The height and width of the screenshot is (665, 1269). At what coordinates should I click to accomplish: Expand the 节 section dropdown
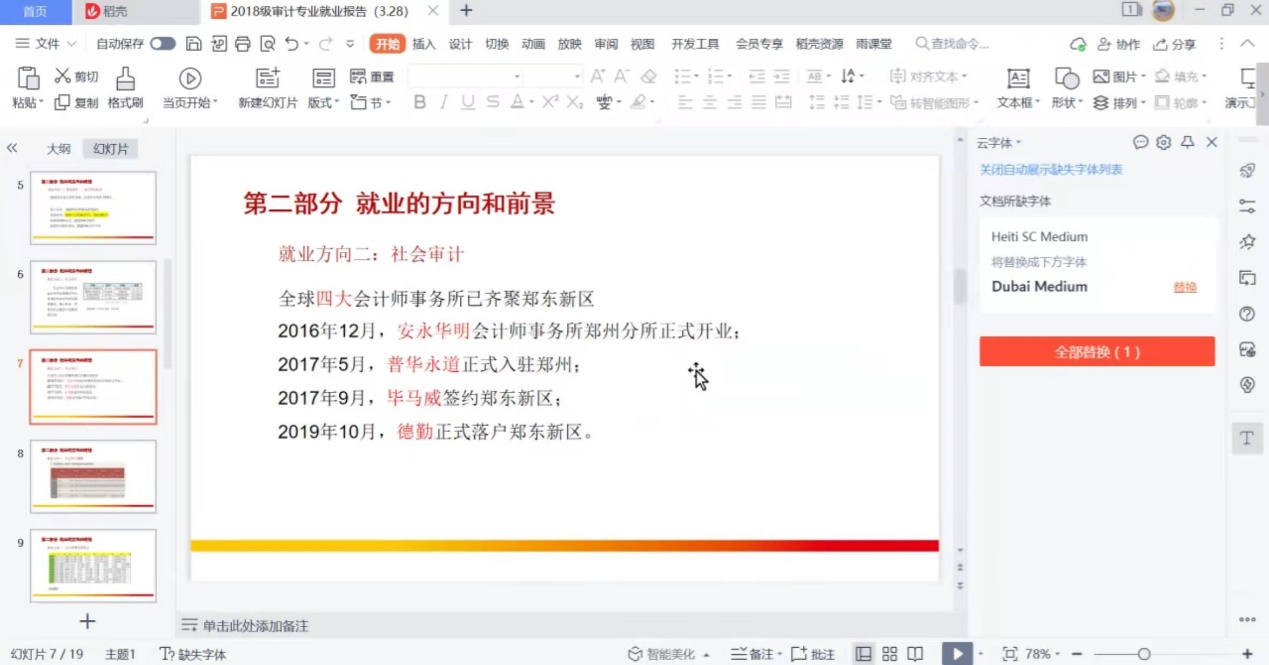click(x=371, y=102)
